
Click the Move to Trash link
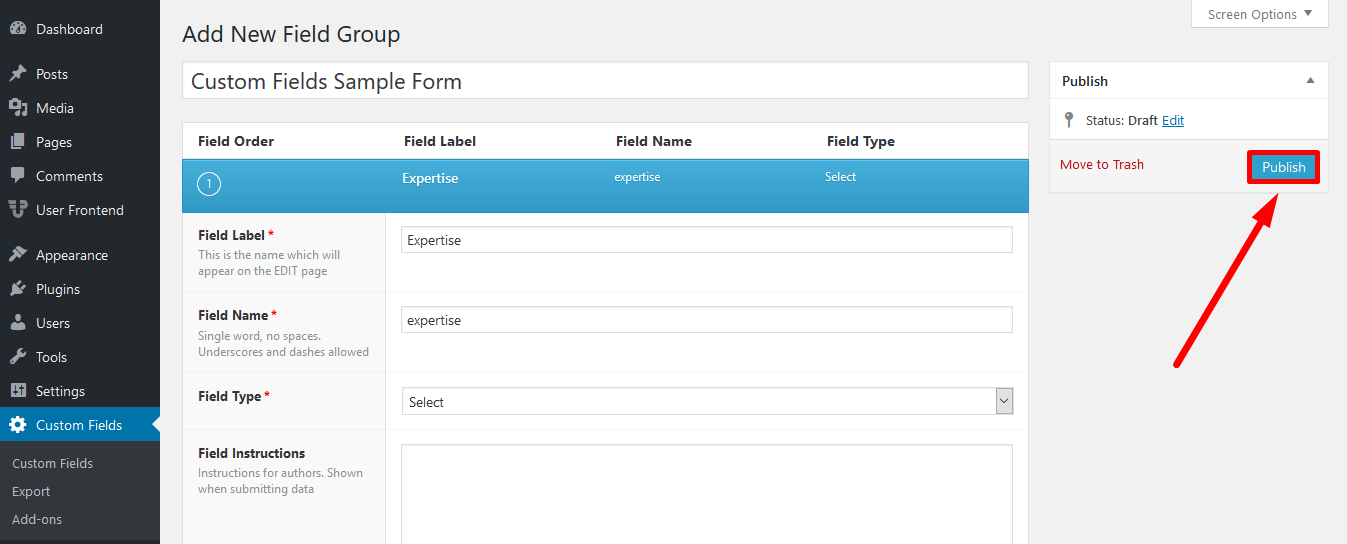pos(1102,164)
